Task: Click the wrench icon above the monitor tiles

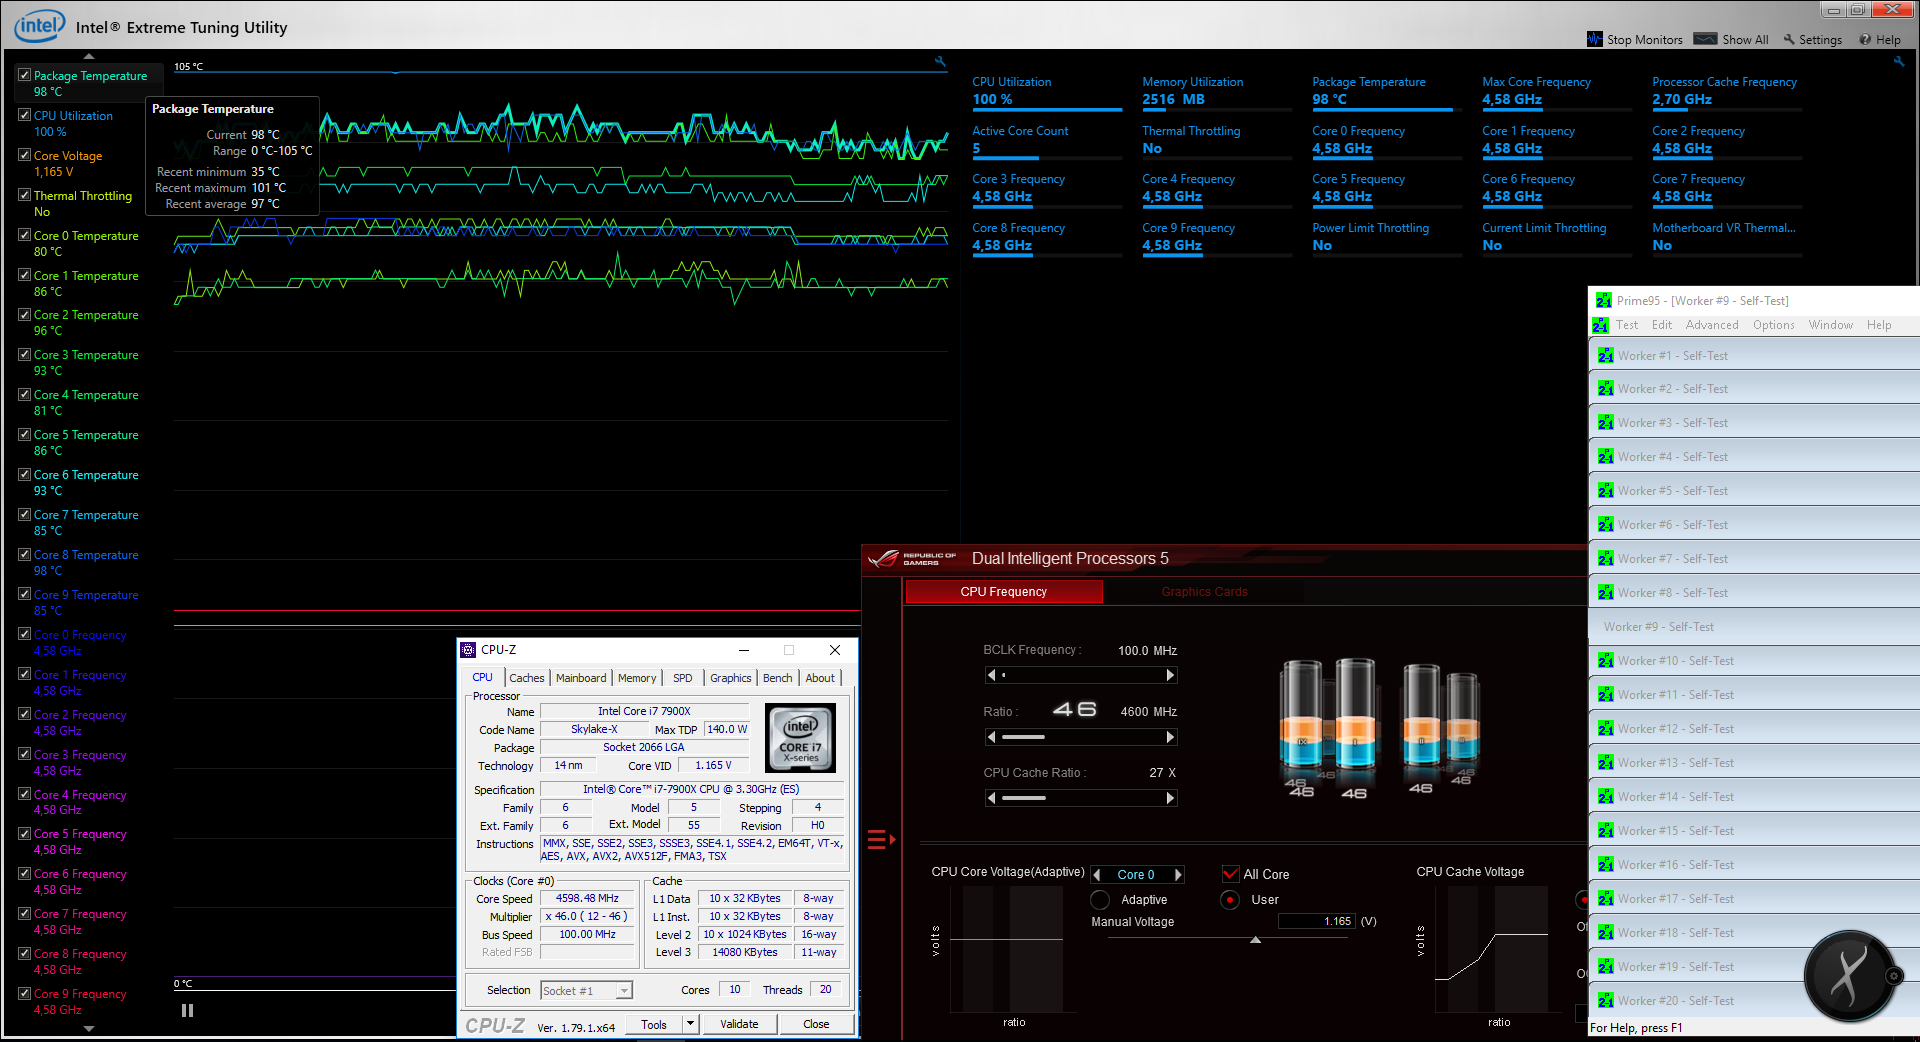Action: (x=1899, y=62)
